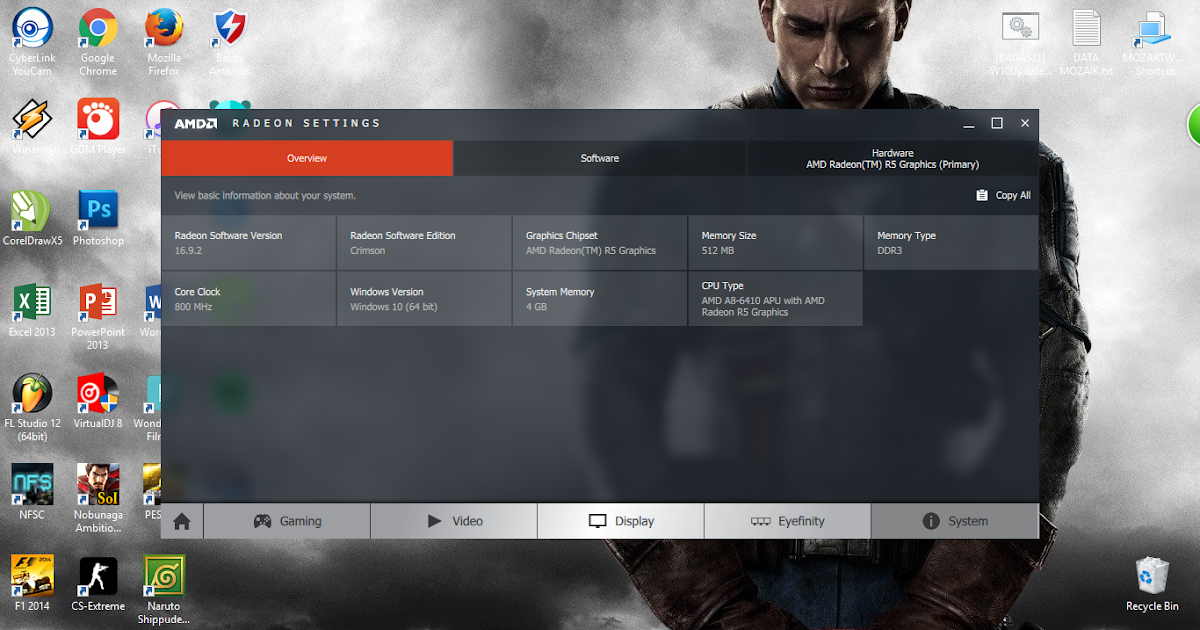Select the System section
The image size is (1200, 630).
click(x=955, y=521)
